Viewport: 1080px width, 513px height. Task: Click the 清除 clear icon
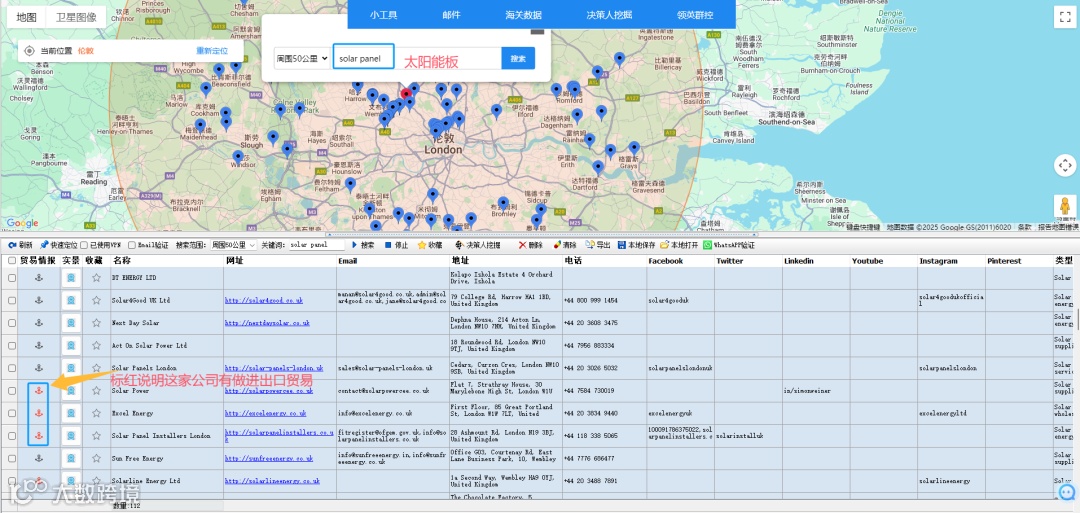(x=556, y=245)
